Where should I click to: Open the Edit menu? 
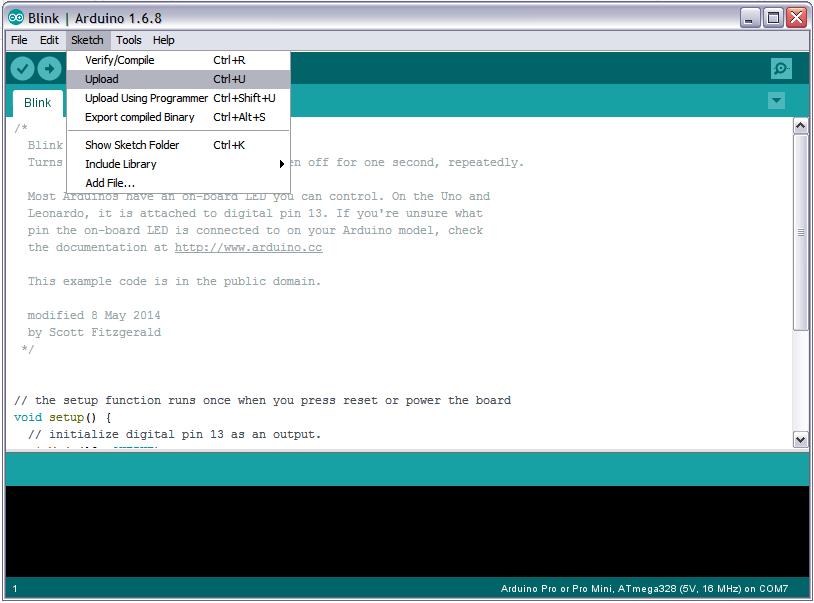coord(49,40)
